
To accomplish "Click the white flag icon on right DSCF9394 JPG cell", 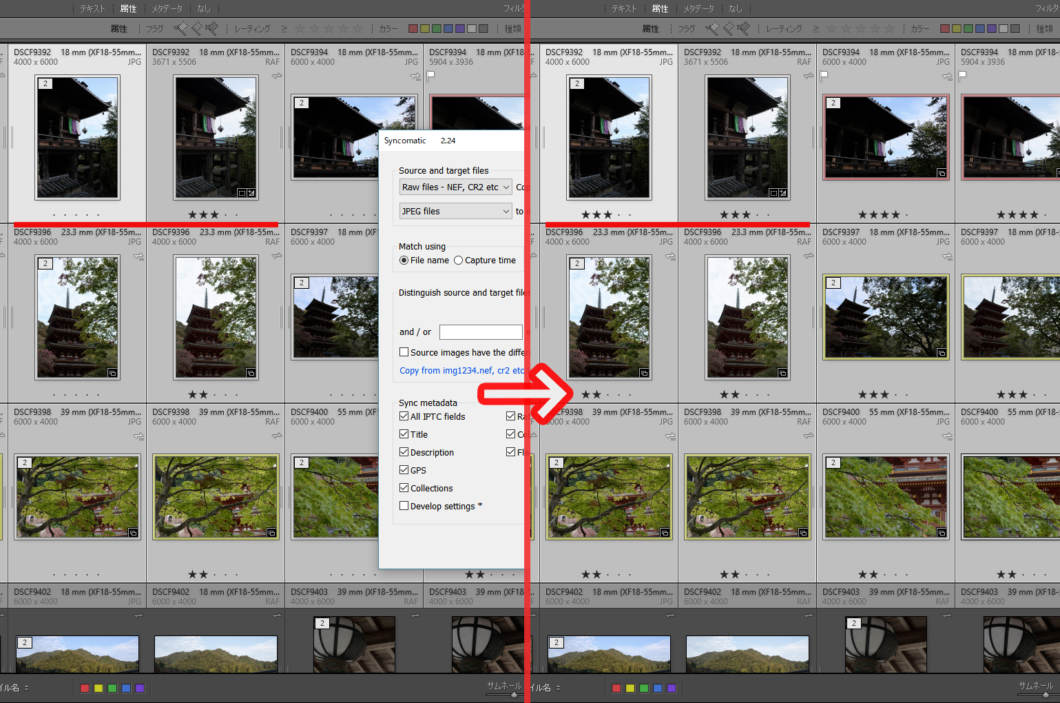I will click(x=823, y=74).
